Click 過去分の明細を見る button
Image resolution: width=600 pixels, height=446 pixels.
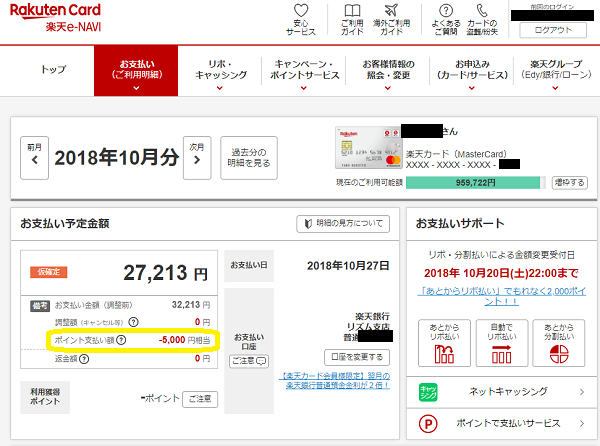pyautogui.click(x=249, y=158)
